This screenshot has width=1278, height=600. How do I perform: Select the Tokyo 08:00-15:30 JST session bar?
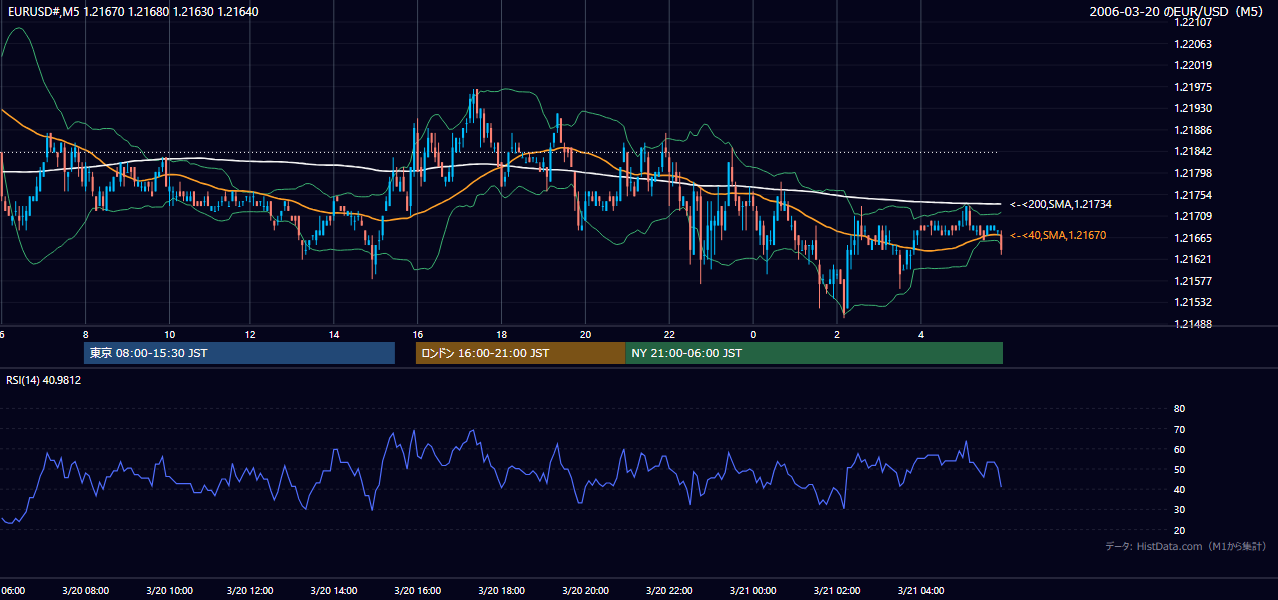point(239,353)
